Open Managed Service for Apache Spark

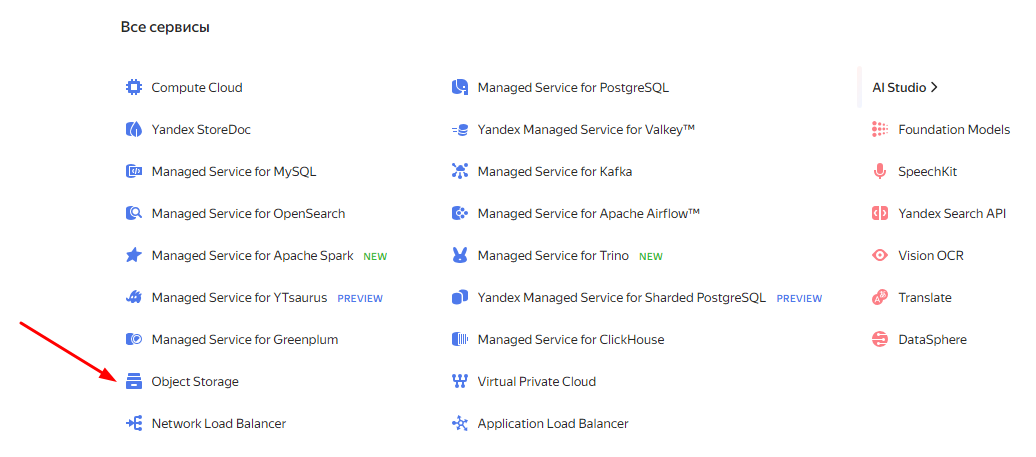(x=252, y=256)
